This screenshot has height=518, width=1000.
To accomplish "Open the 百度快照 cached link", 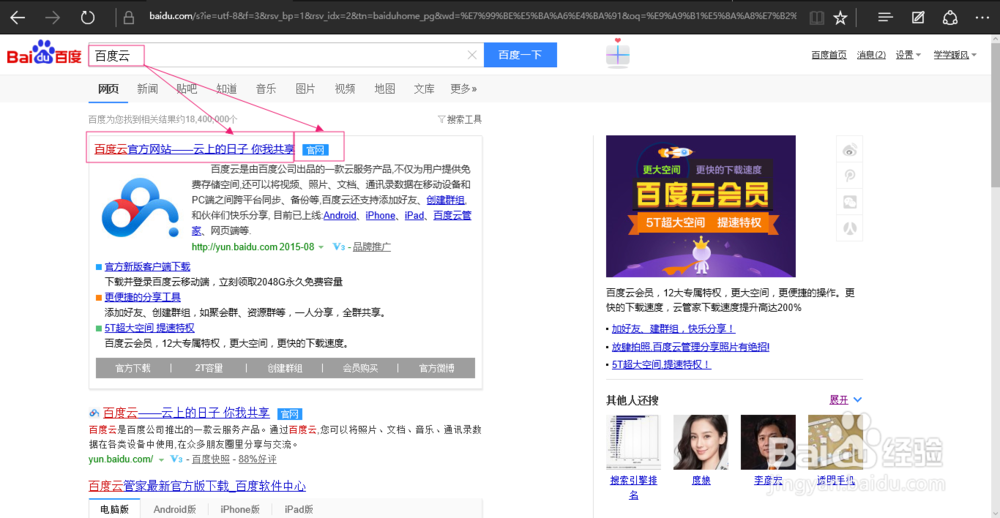I will 211,459.
